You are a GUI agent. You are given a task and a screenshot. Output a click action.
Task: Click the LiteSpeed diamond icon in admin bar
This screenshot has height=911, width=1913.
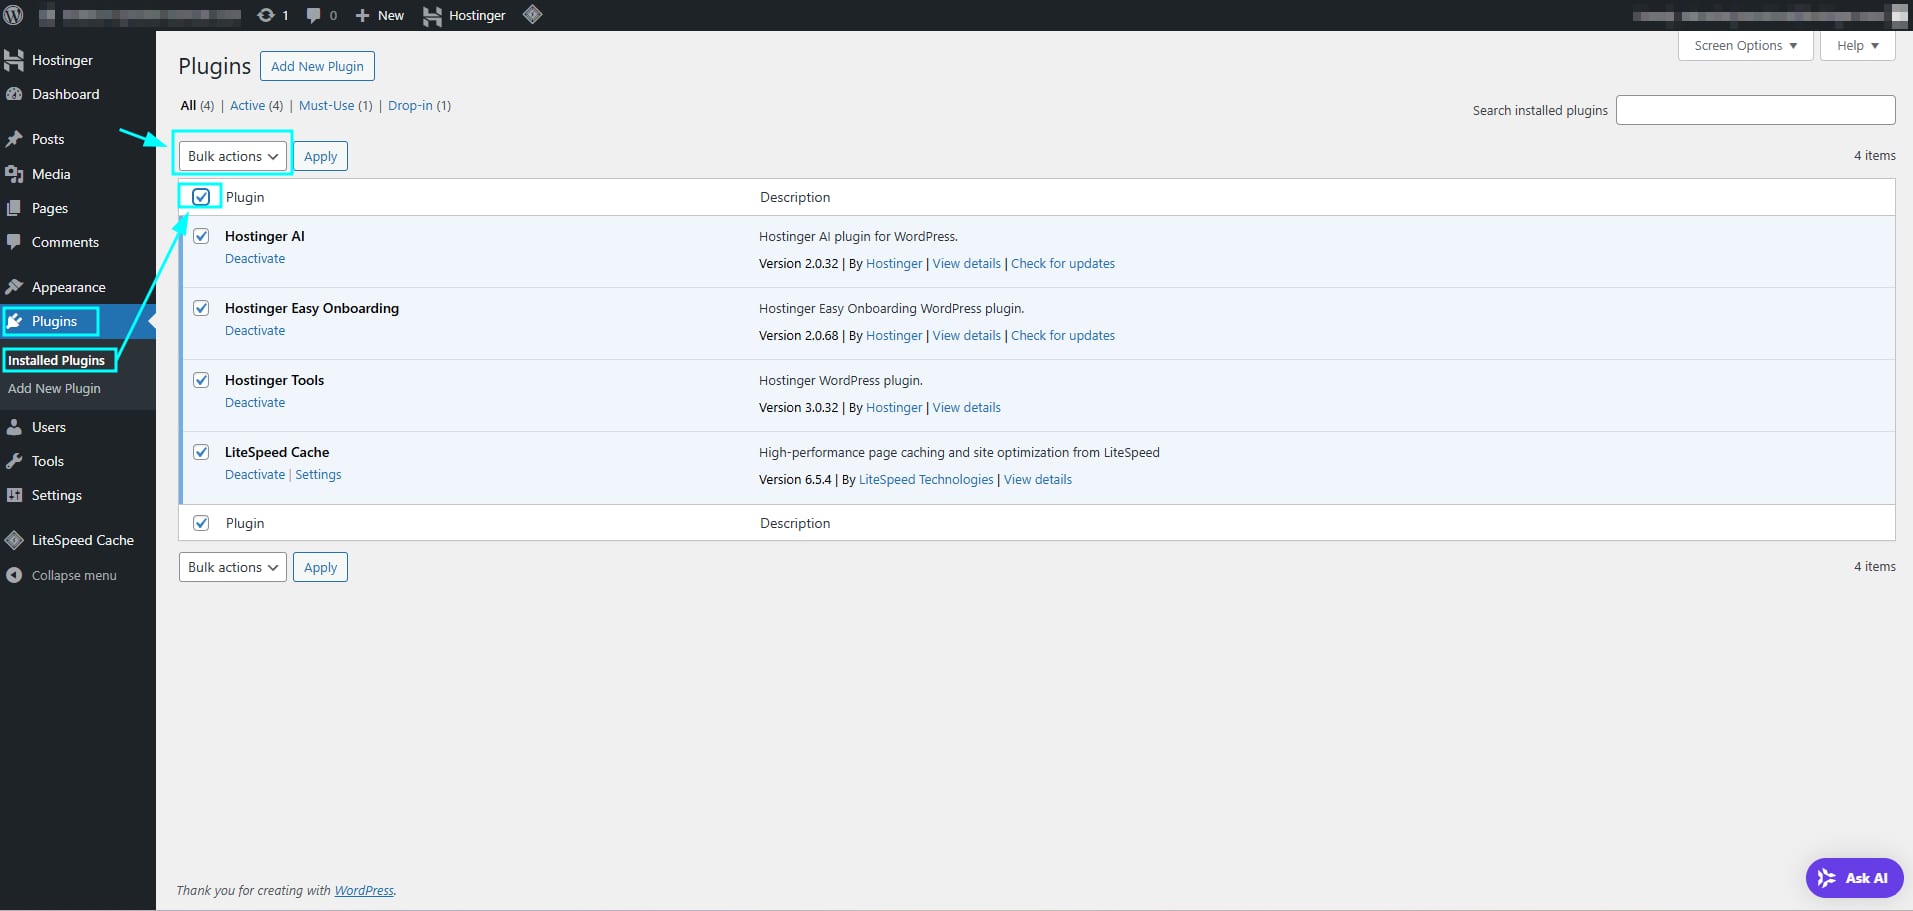(x=533, y=15)
